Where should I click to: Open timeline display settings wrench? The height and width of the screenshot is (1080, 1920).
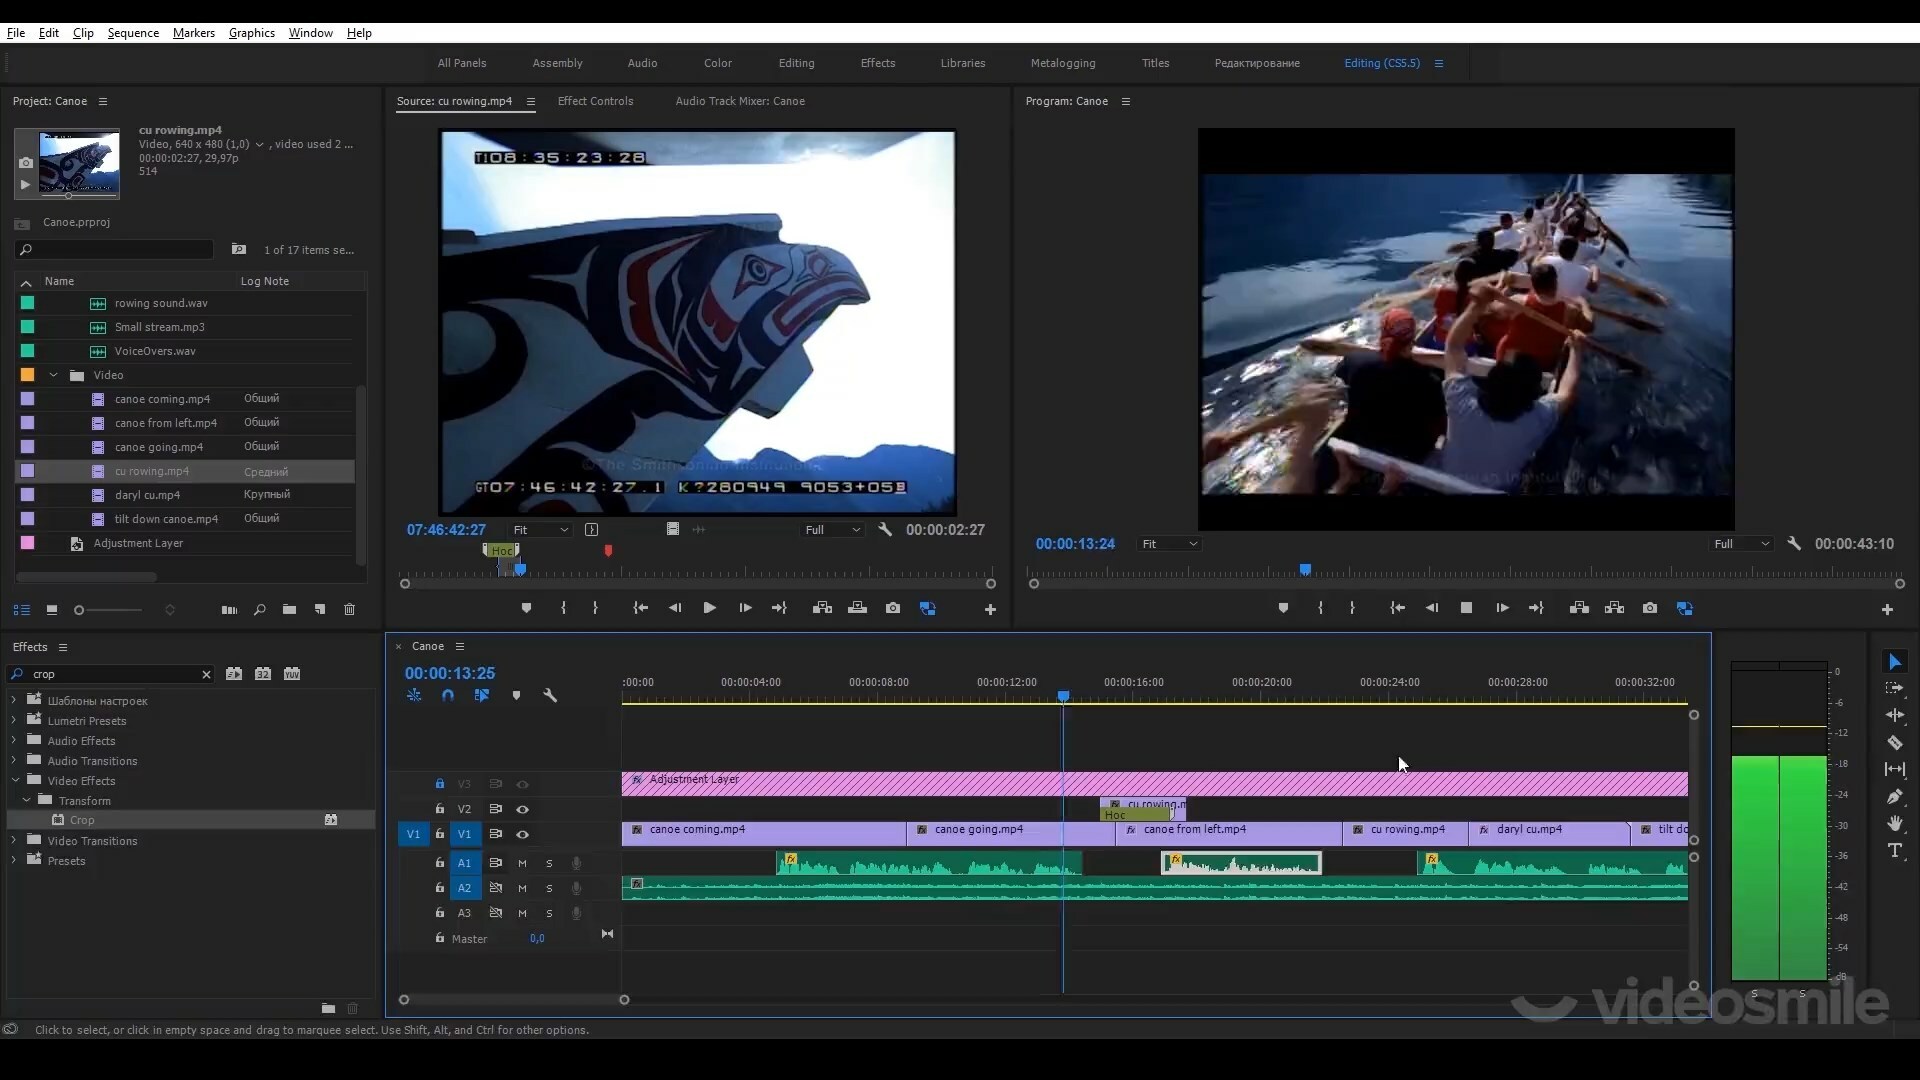coord(550,695)
